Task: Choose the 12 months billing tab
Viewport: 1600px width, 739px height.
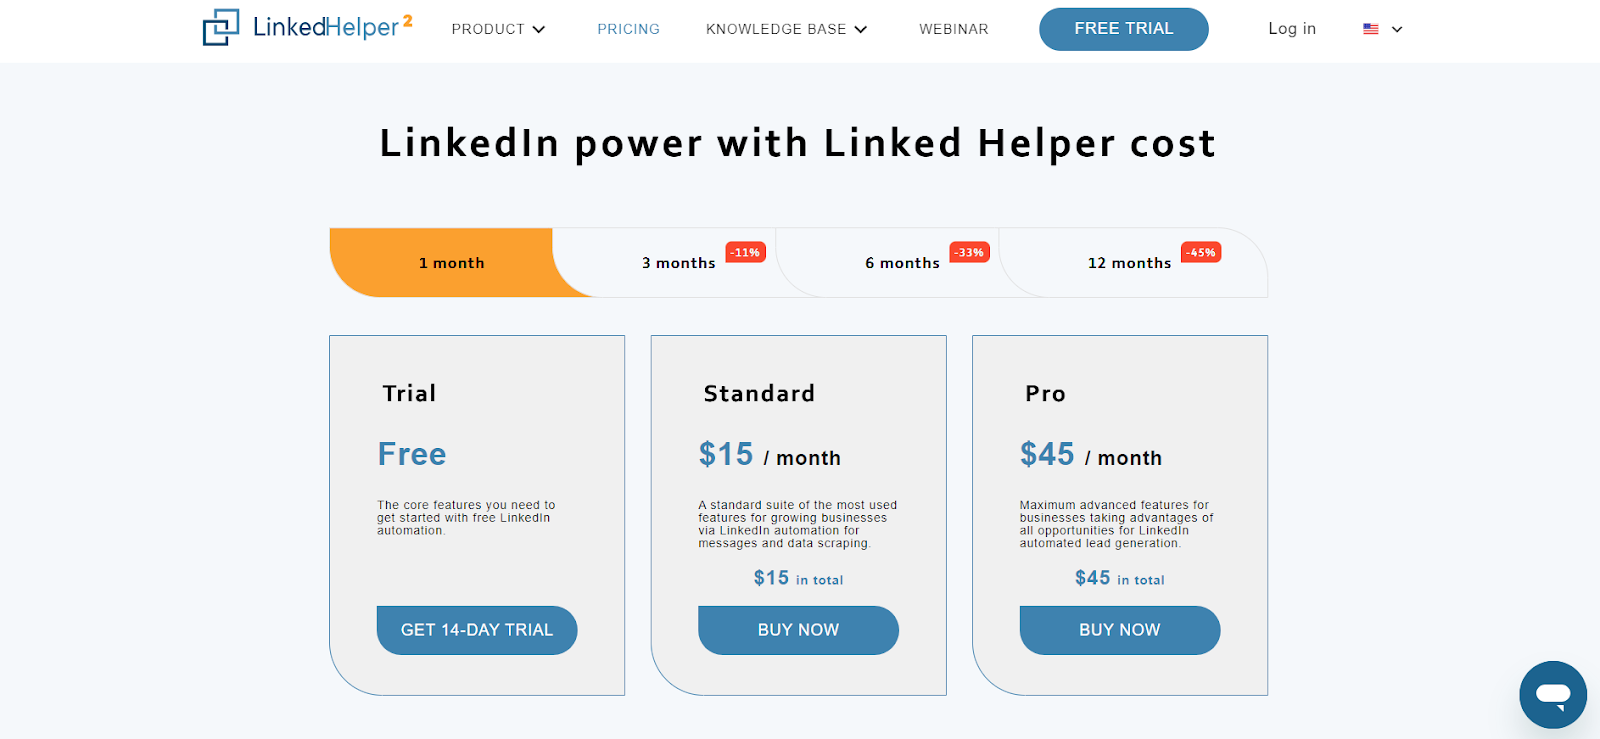Action: tap(1129, 263)
